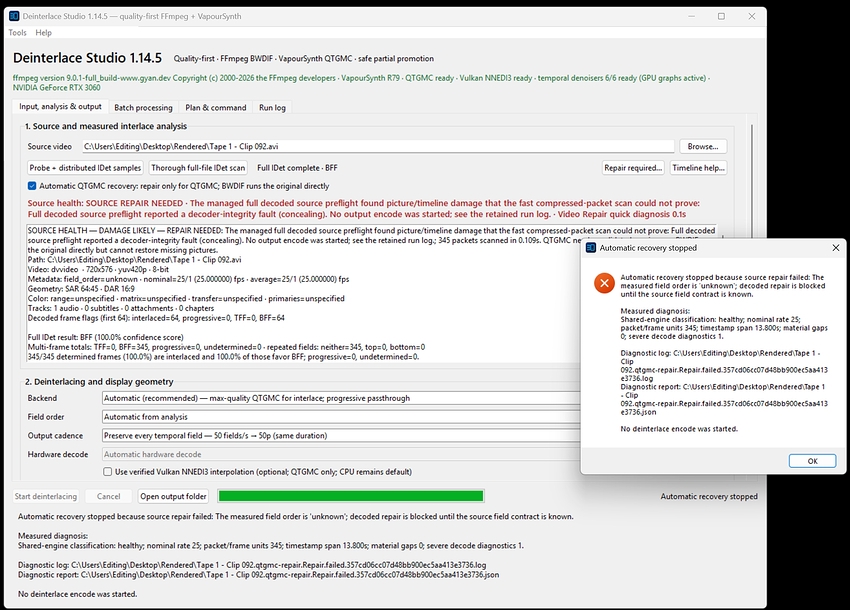Click the Deinterlace Studio app icon in title bar
This screenshot has width=850, height=610.
[x=14, y=16]
